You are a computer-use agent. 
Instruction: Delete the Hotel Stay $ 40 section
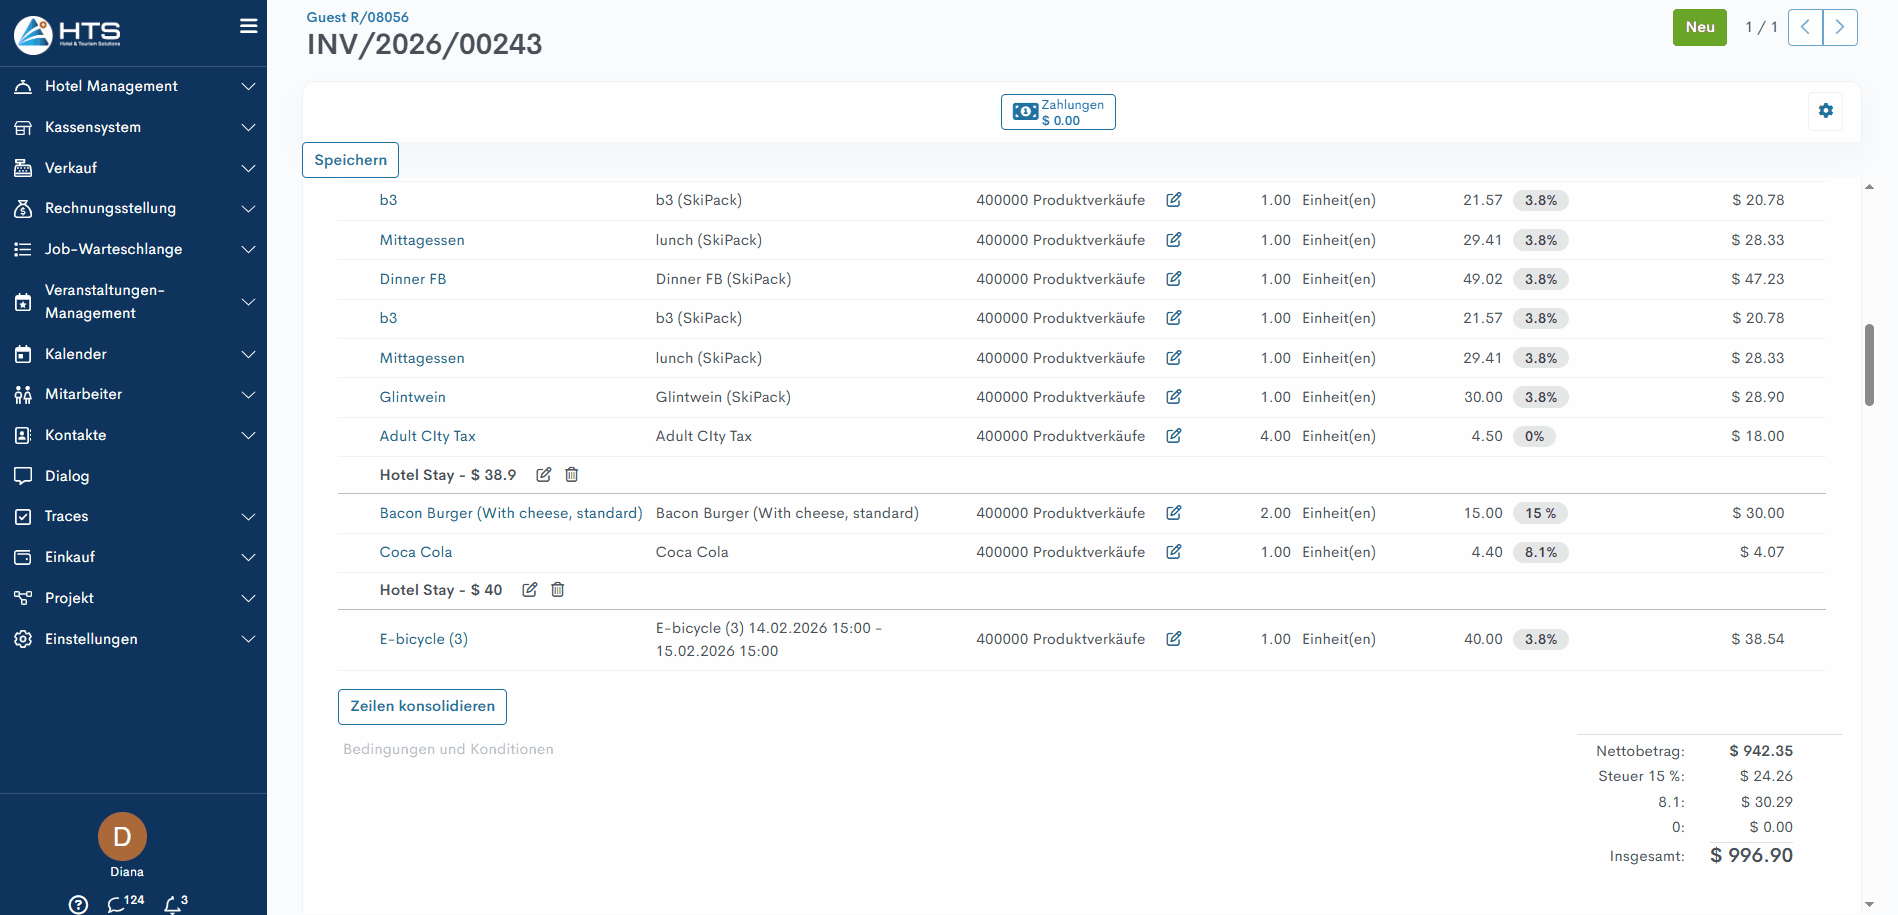[558, 590]
